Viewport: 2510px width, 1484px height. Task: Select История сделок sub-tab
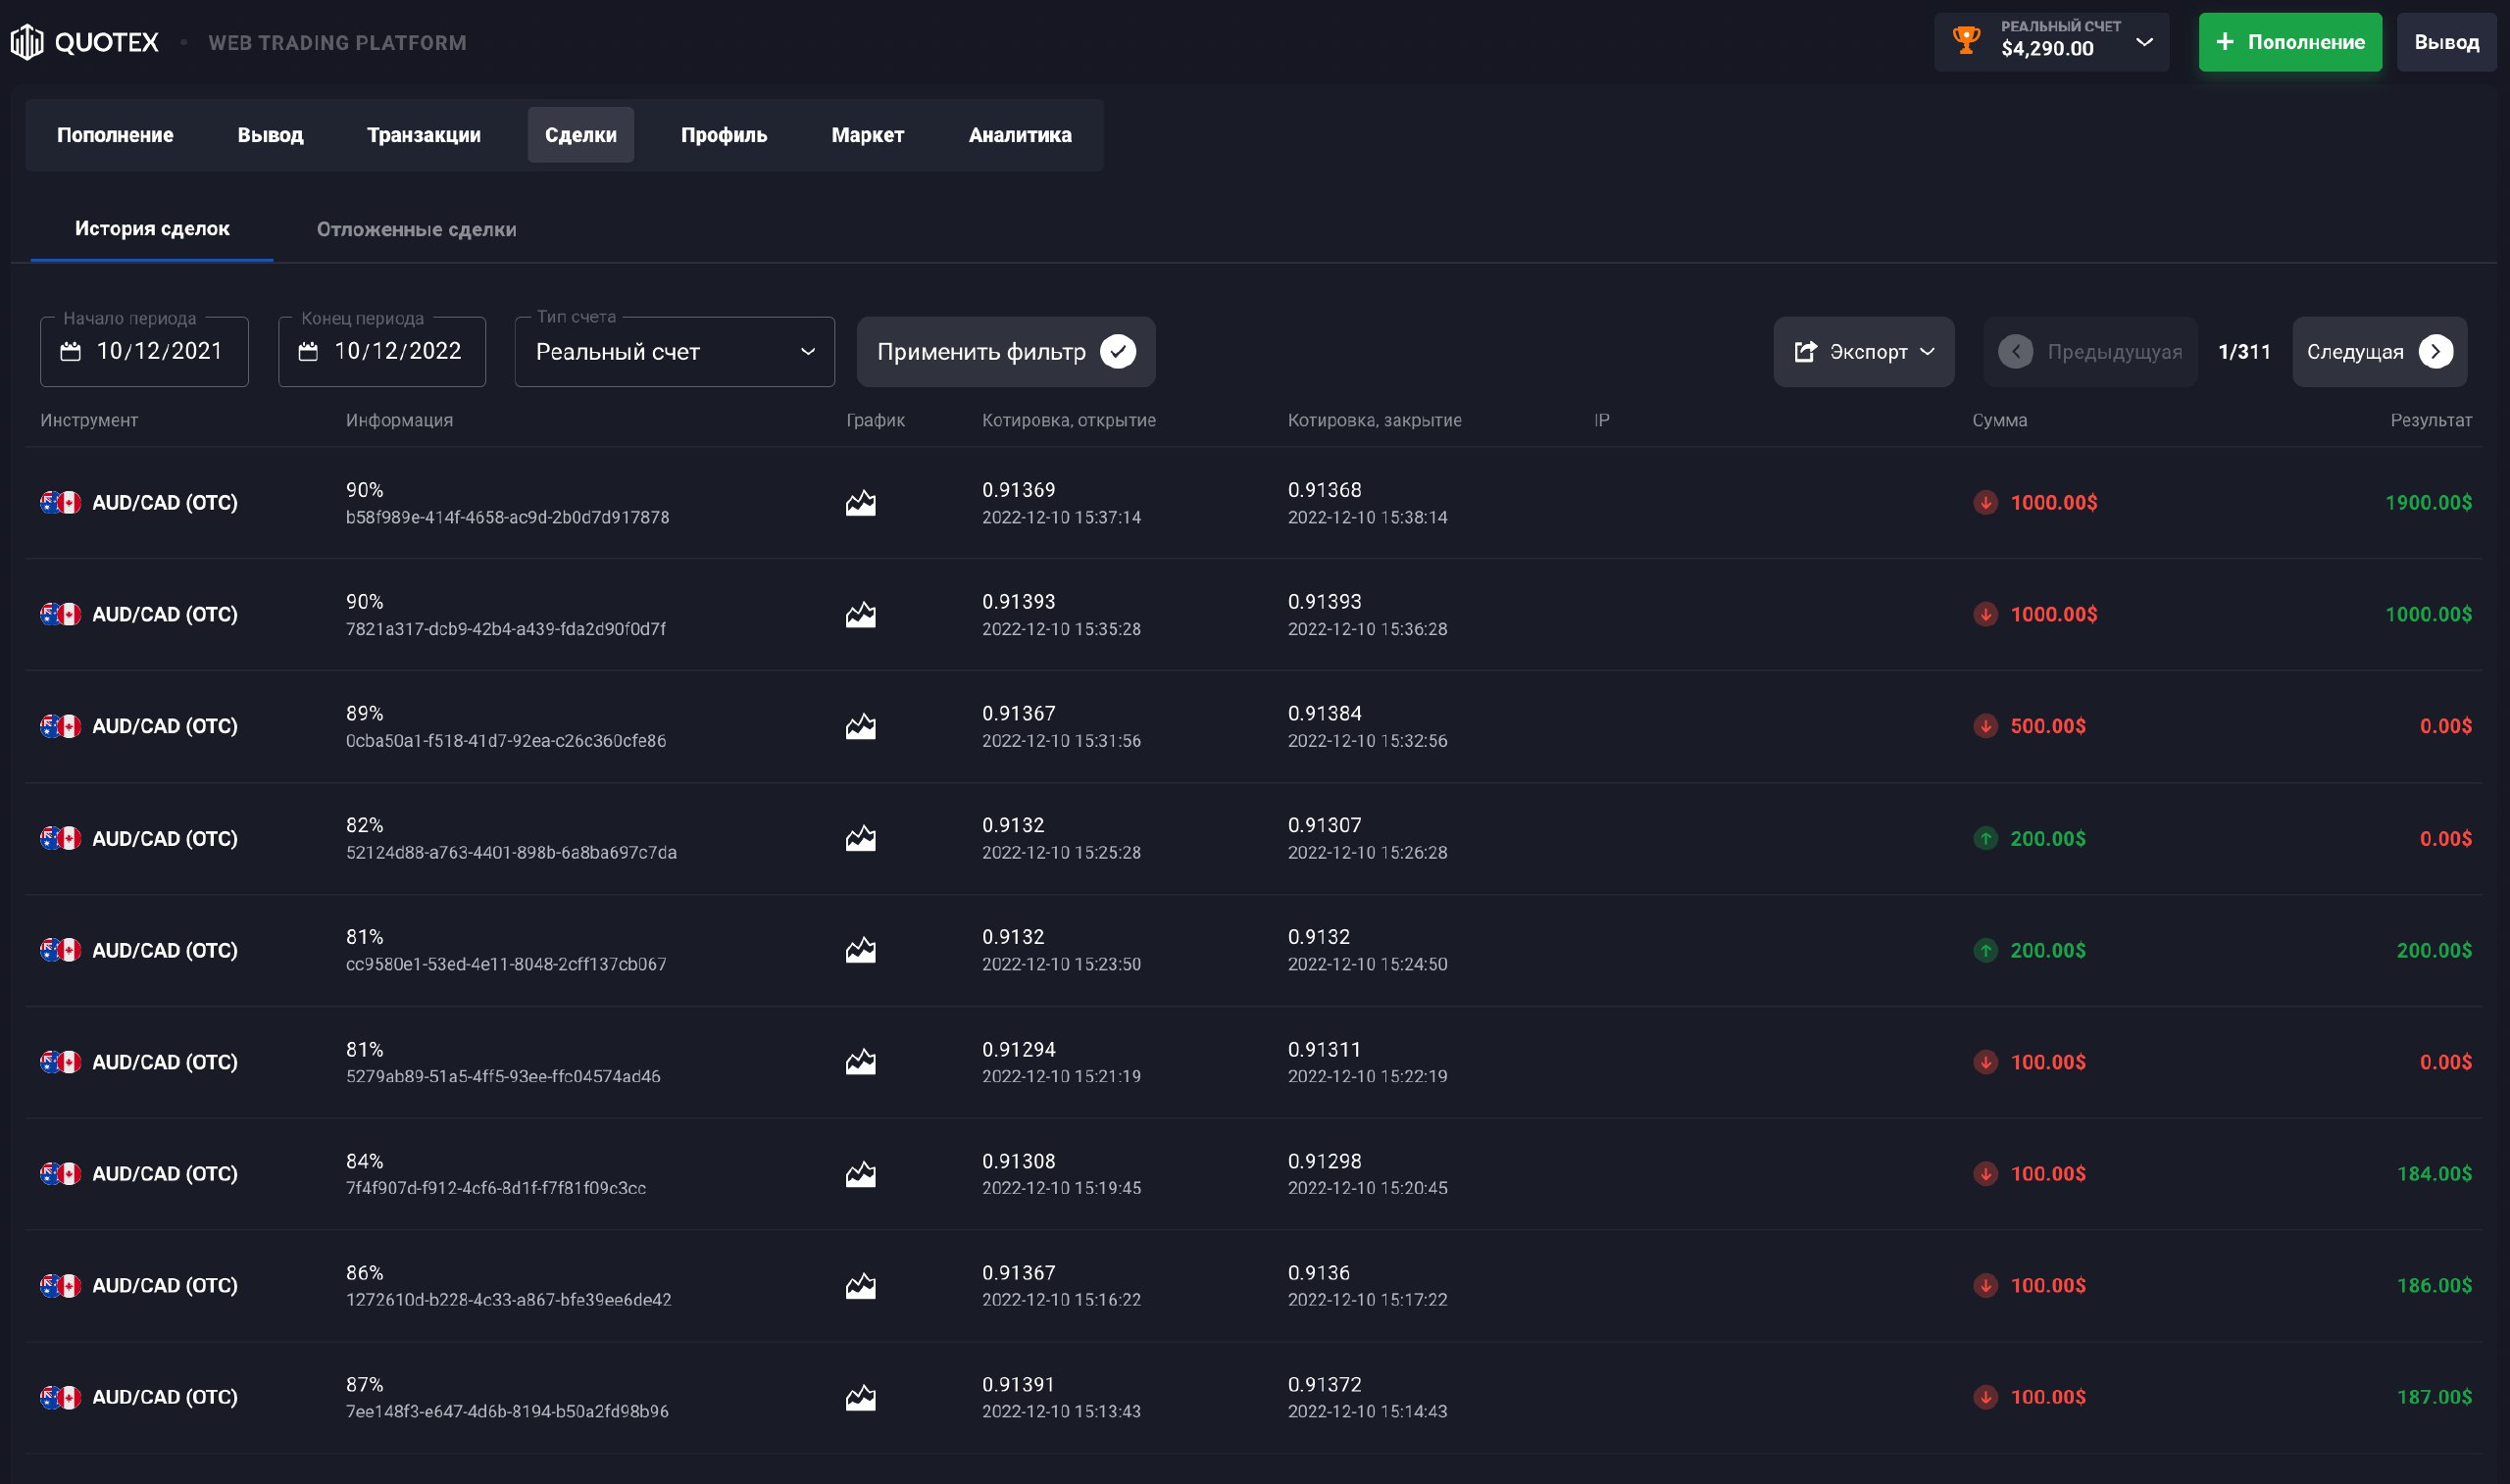pos(152,229)
